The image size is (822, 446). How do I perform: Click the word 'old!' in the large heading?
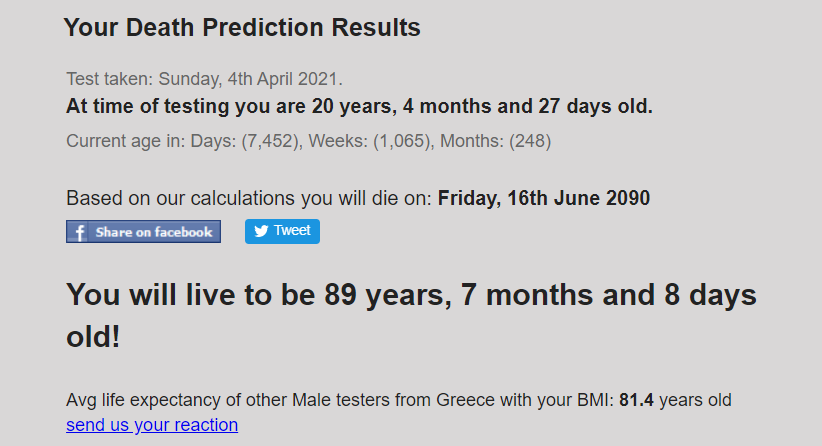pyautogui.click(x=93, y=336)
